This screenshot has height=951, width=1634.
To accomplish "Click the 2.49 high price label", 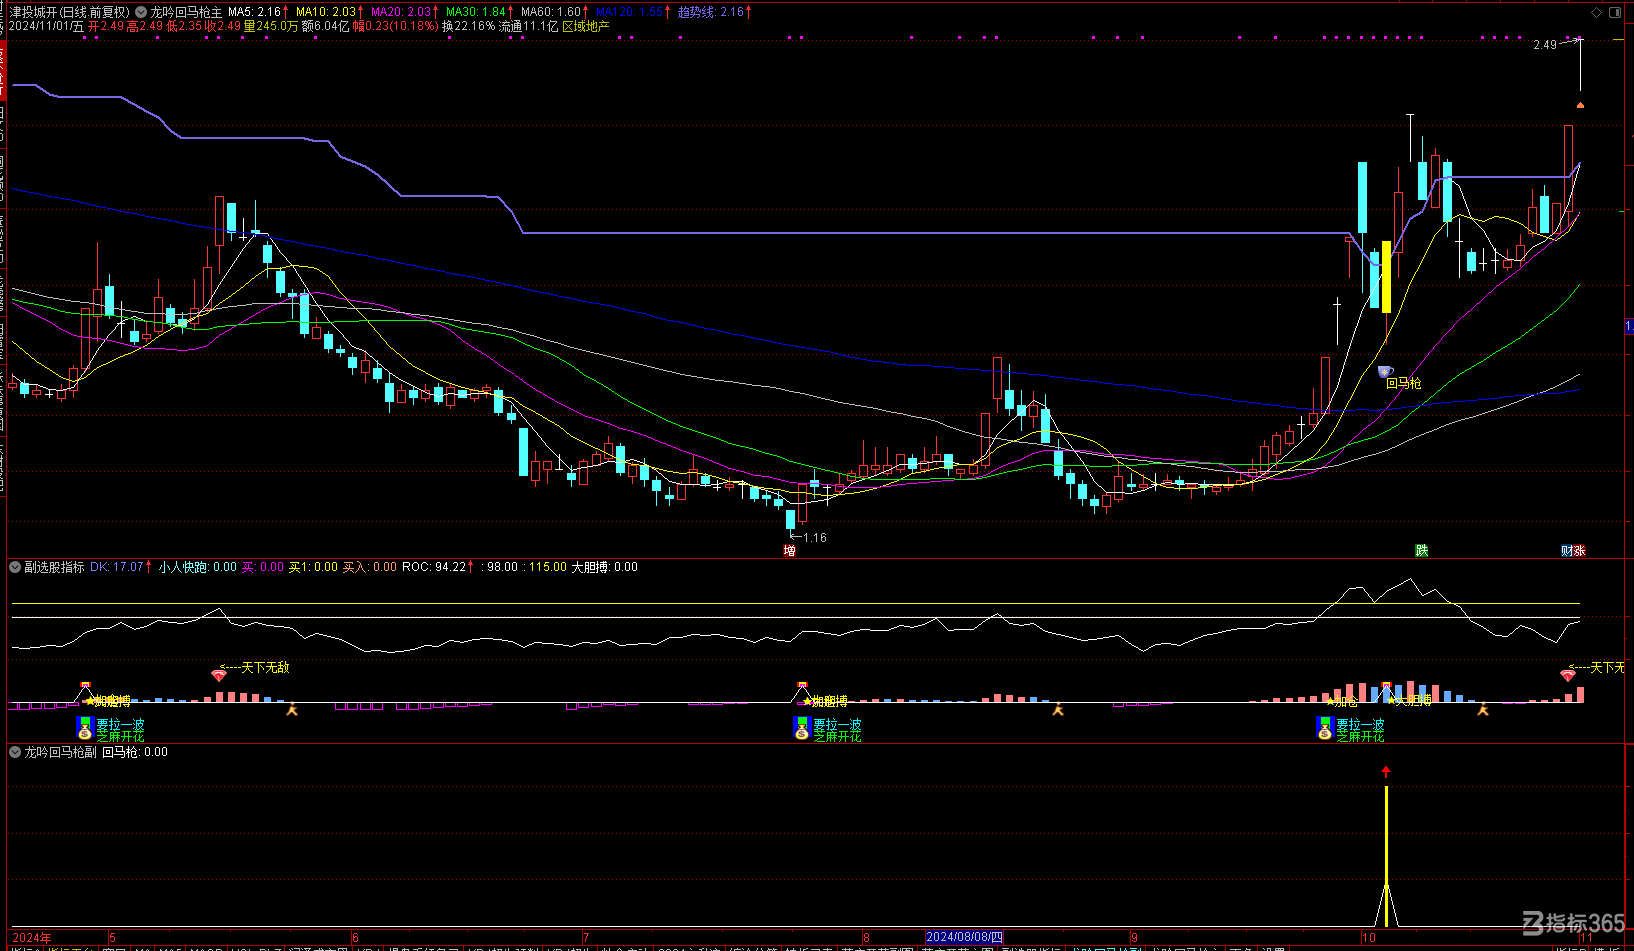I will [1545, 45].
